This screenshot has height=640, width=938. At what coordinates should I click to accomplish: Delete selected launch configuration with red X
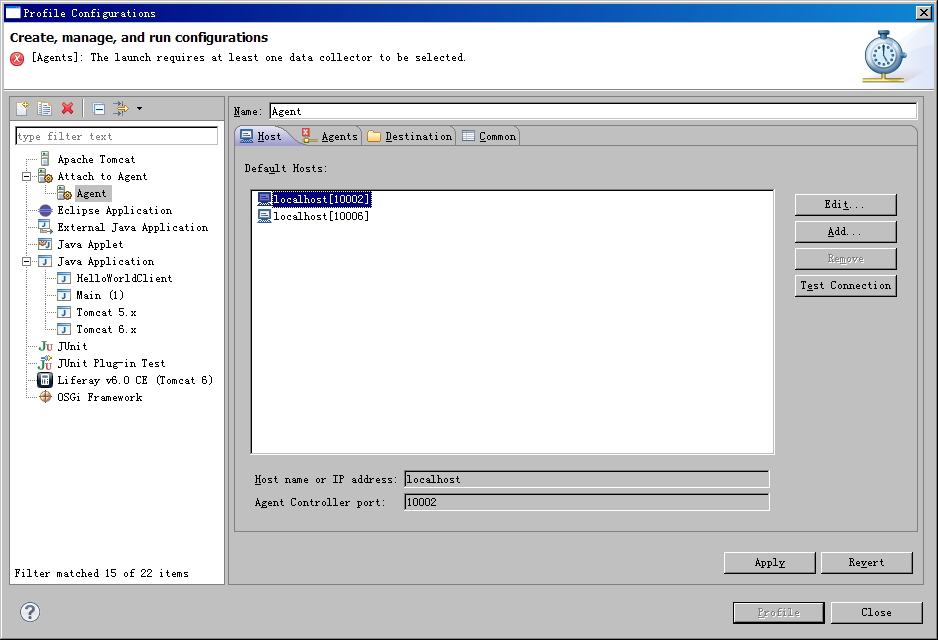click(68, 108)
